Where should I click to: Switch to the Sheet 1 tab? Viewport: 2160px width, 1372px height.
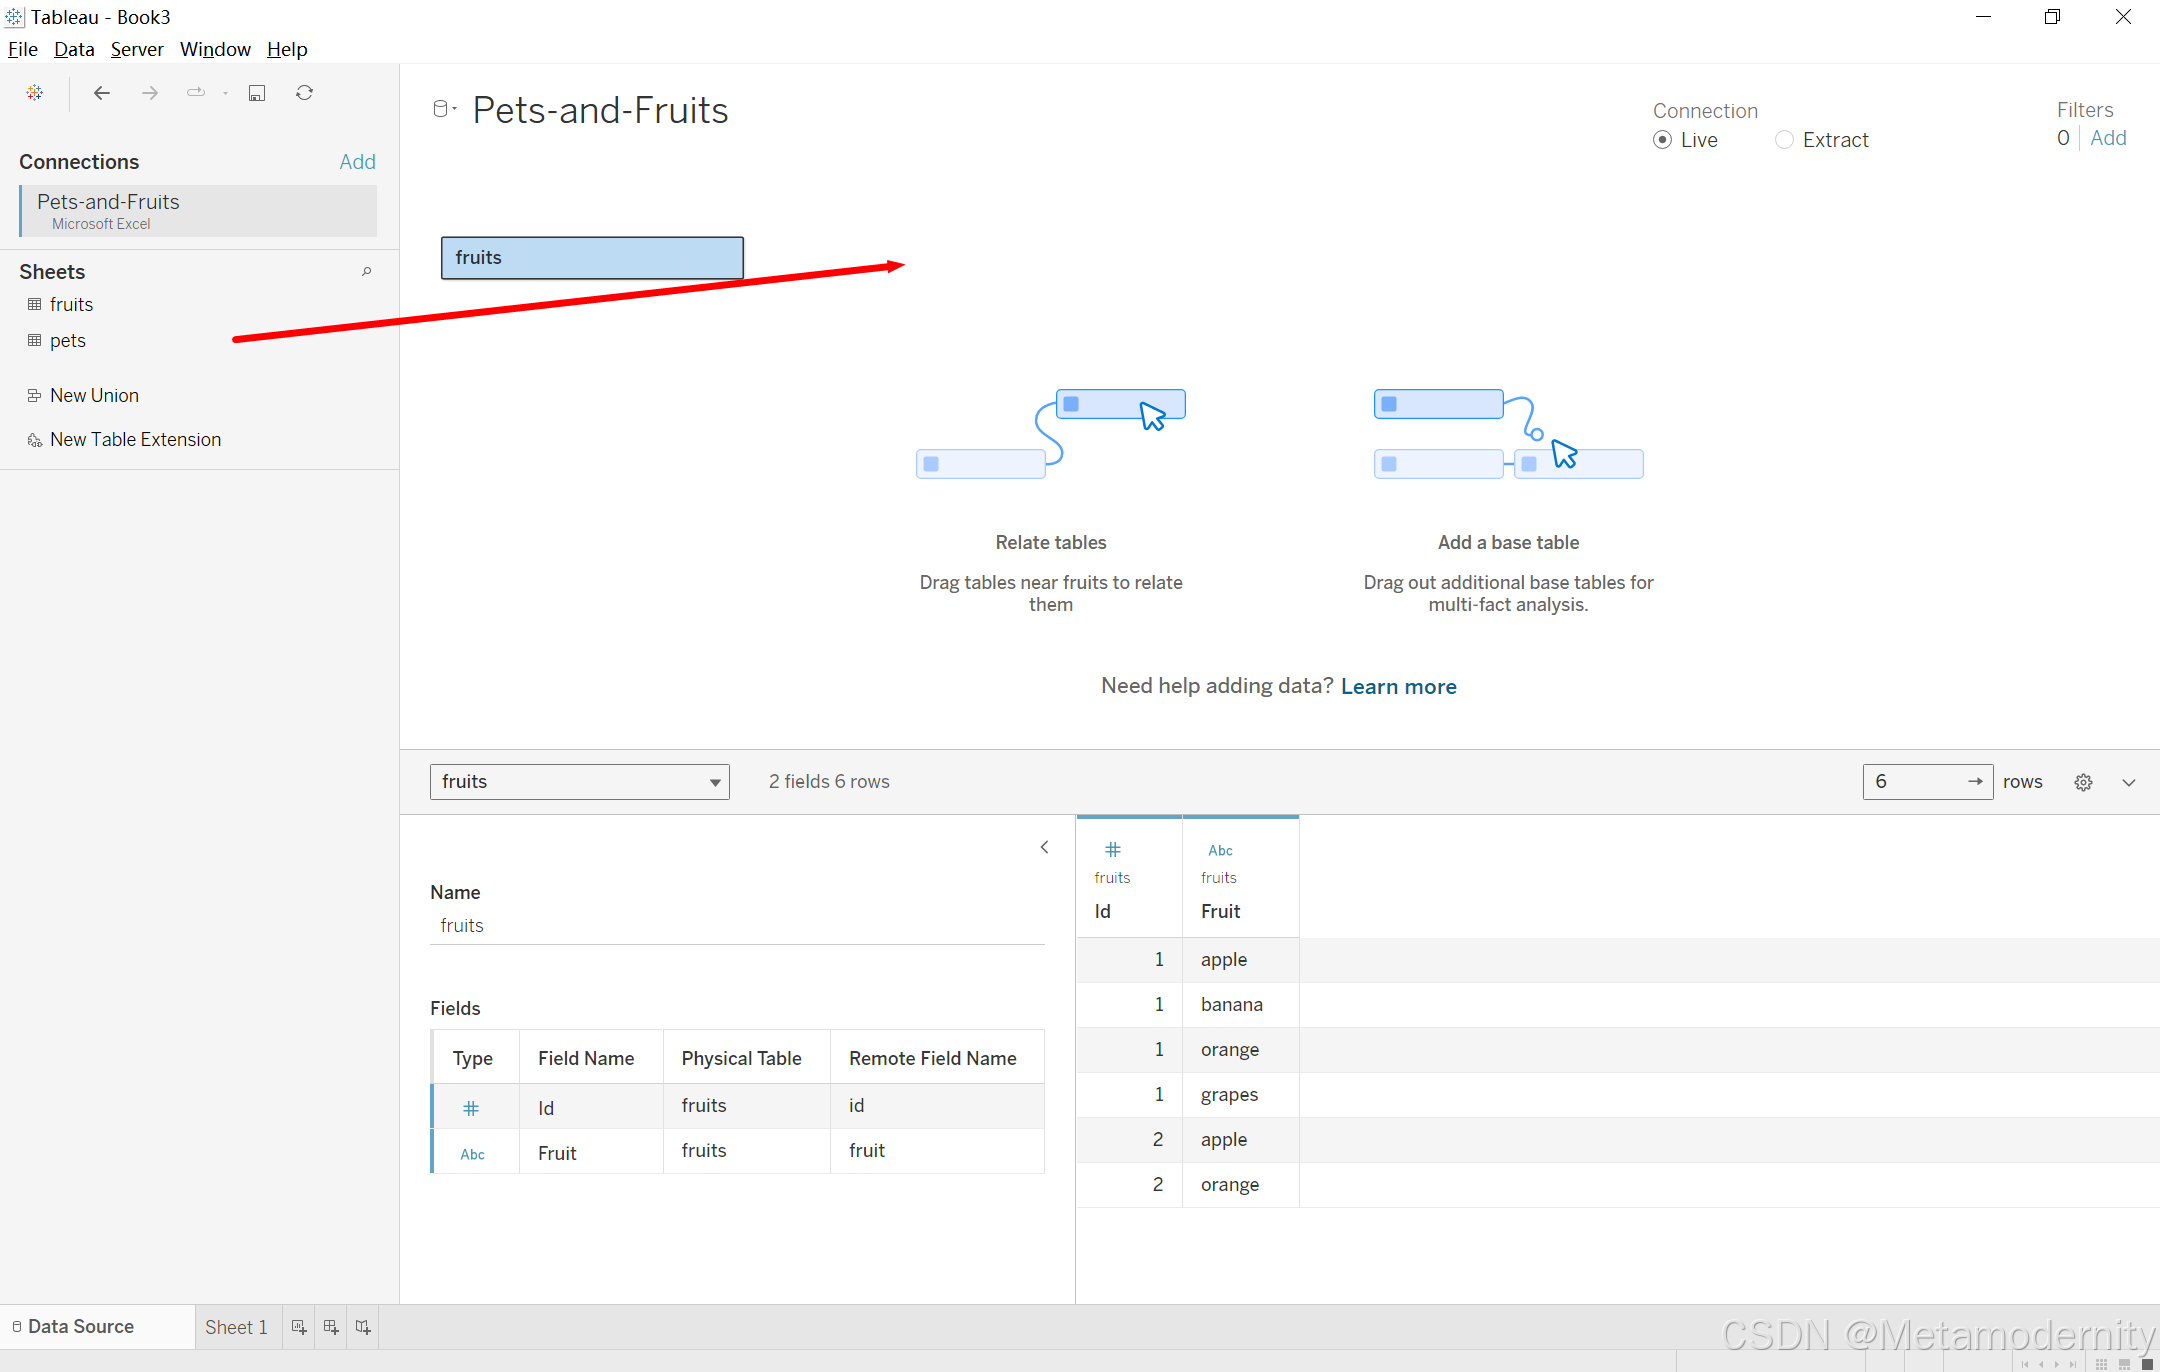coord(236,1327)
